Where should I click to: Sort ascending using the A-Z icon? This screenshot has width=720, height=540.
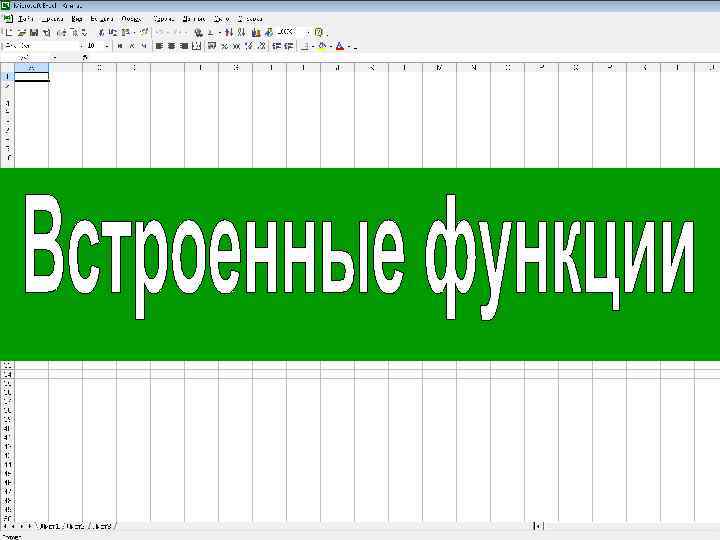point(229,32)
